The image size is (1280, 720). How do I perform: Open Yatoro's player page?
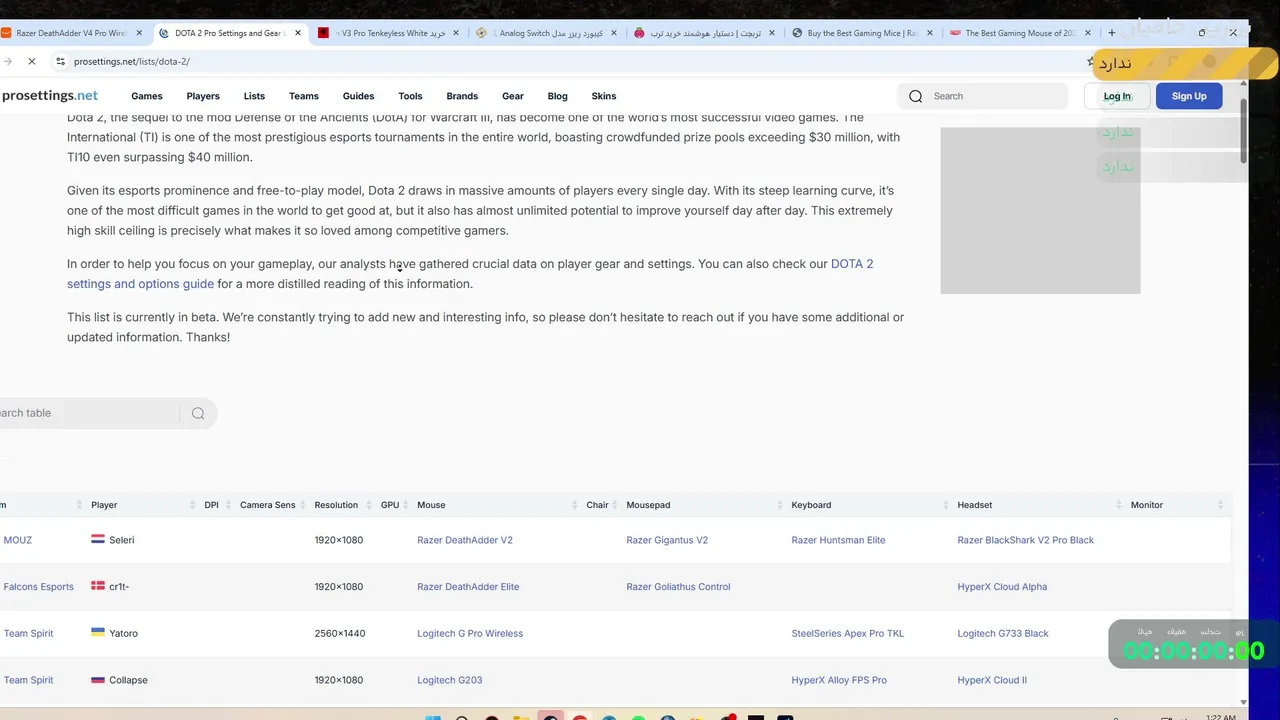point(123,633)
